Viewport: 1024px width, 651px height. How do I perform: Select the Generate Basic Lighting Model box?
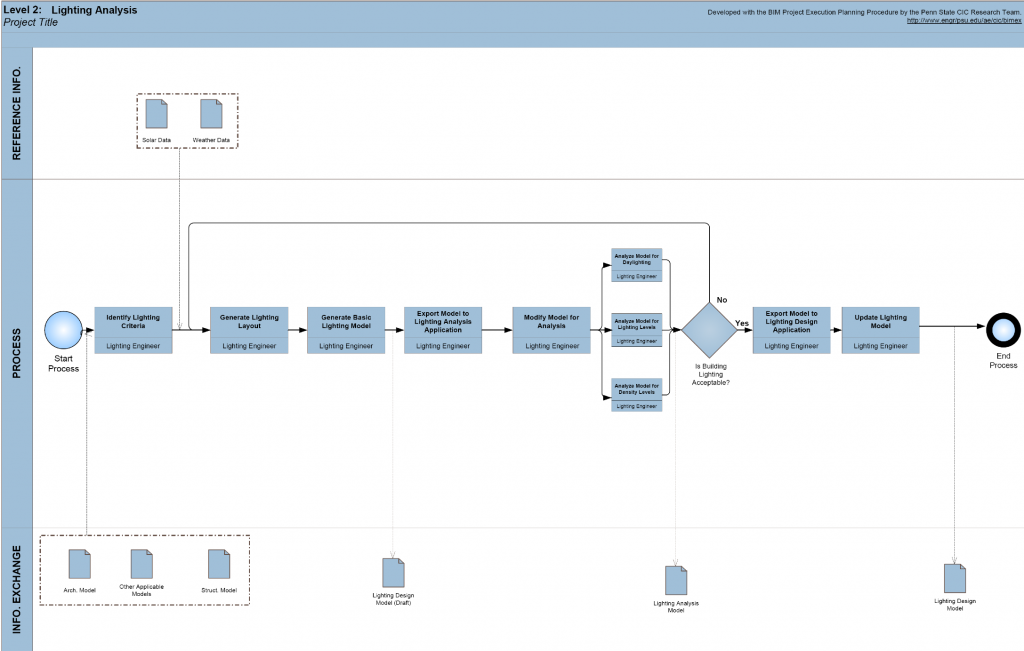point(346,329)
